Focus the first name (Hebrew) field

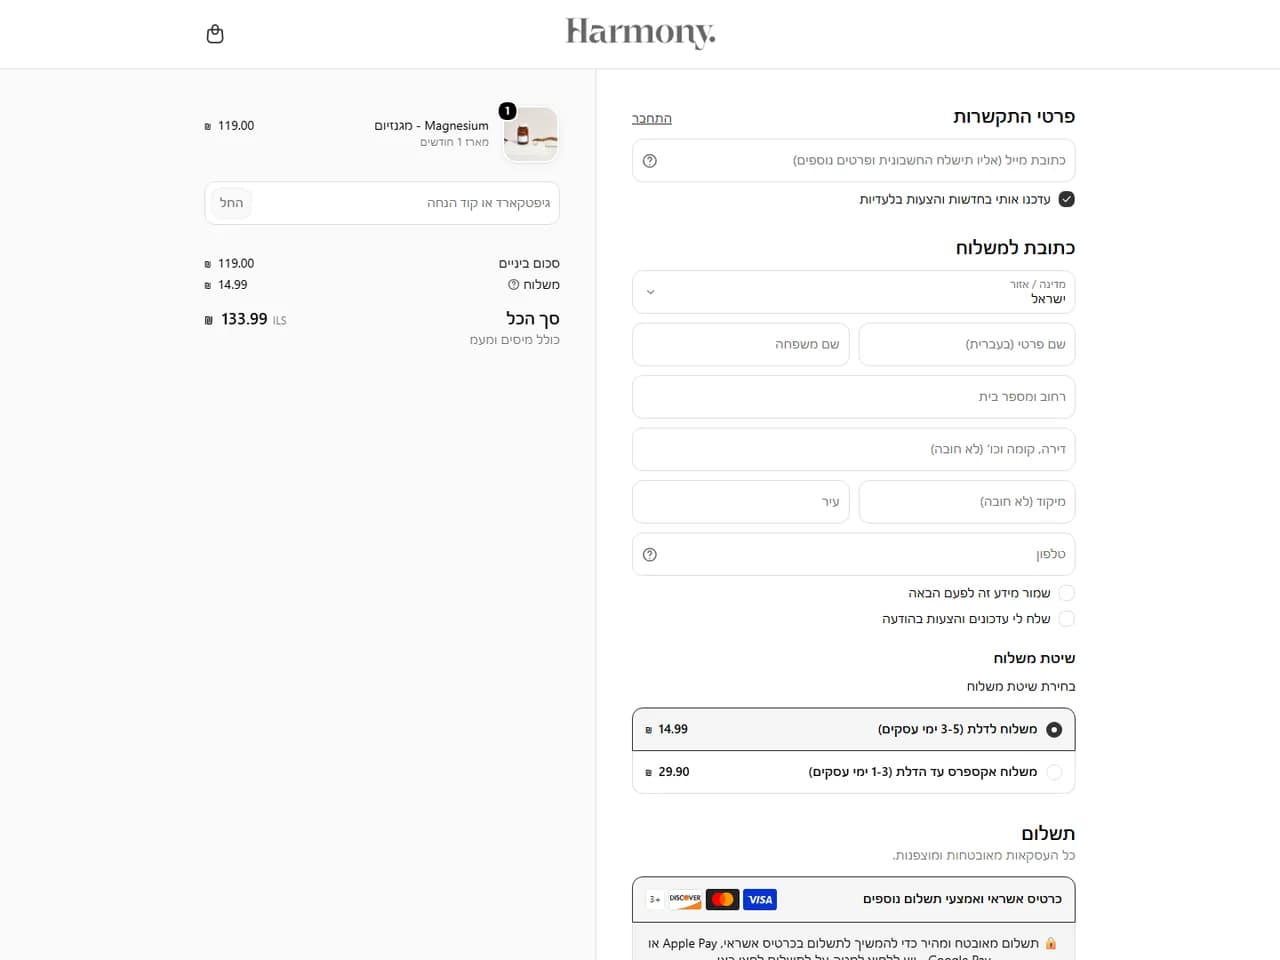[967, 344]
